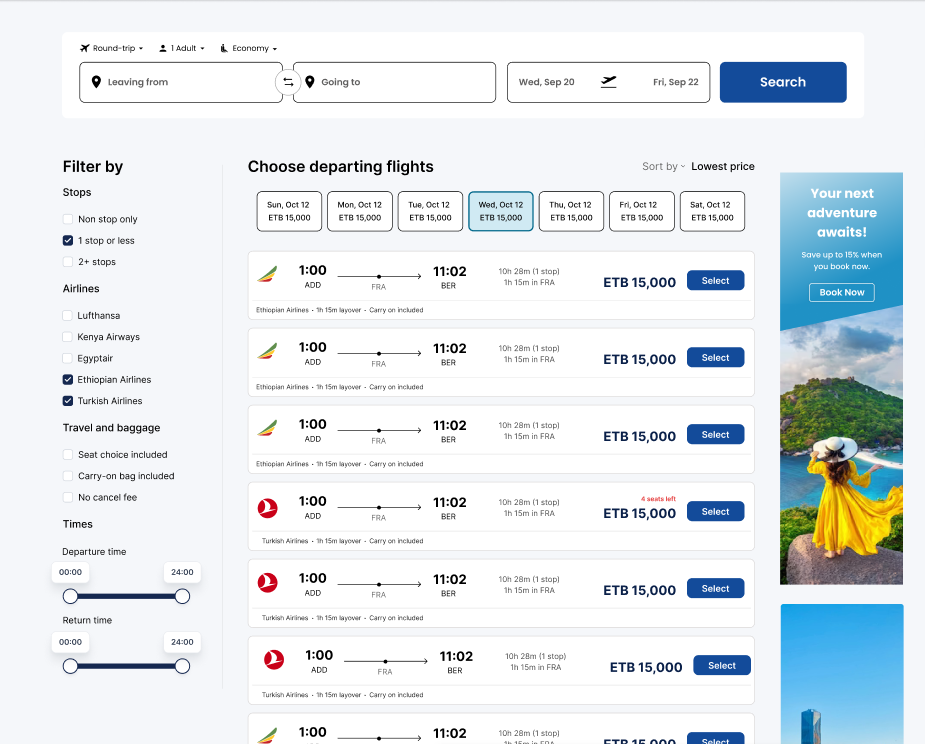Click the Departure time 24:00 value label
The width and height of the screenshot is (925, 744).
click(x=182, y=572)
